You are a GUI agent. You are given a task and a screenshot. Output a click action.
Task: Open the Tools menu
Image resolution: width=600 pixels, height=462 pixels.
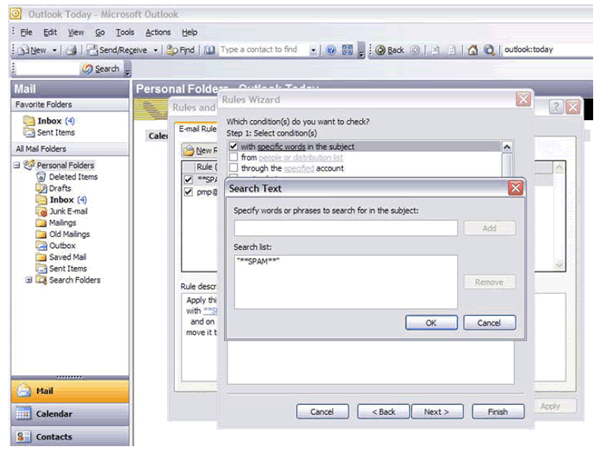click(125, 33)
